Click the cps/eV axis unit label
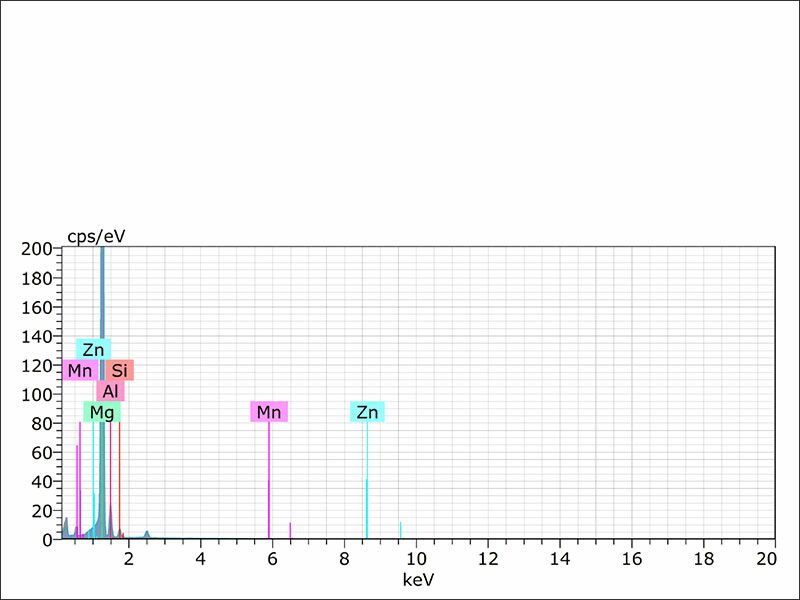800x600 pixels. coord(96,237)
